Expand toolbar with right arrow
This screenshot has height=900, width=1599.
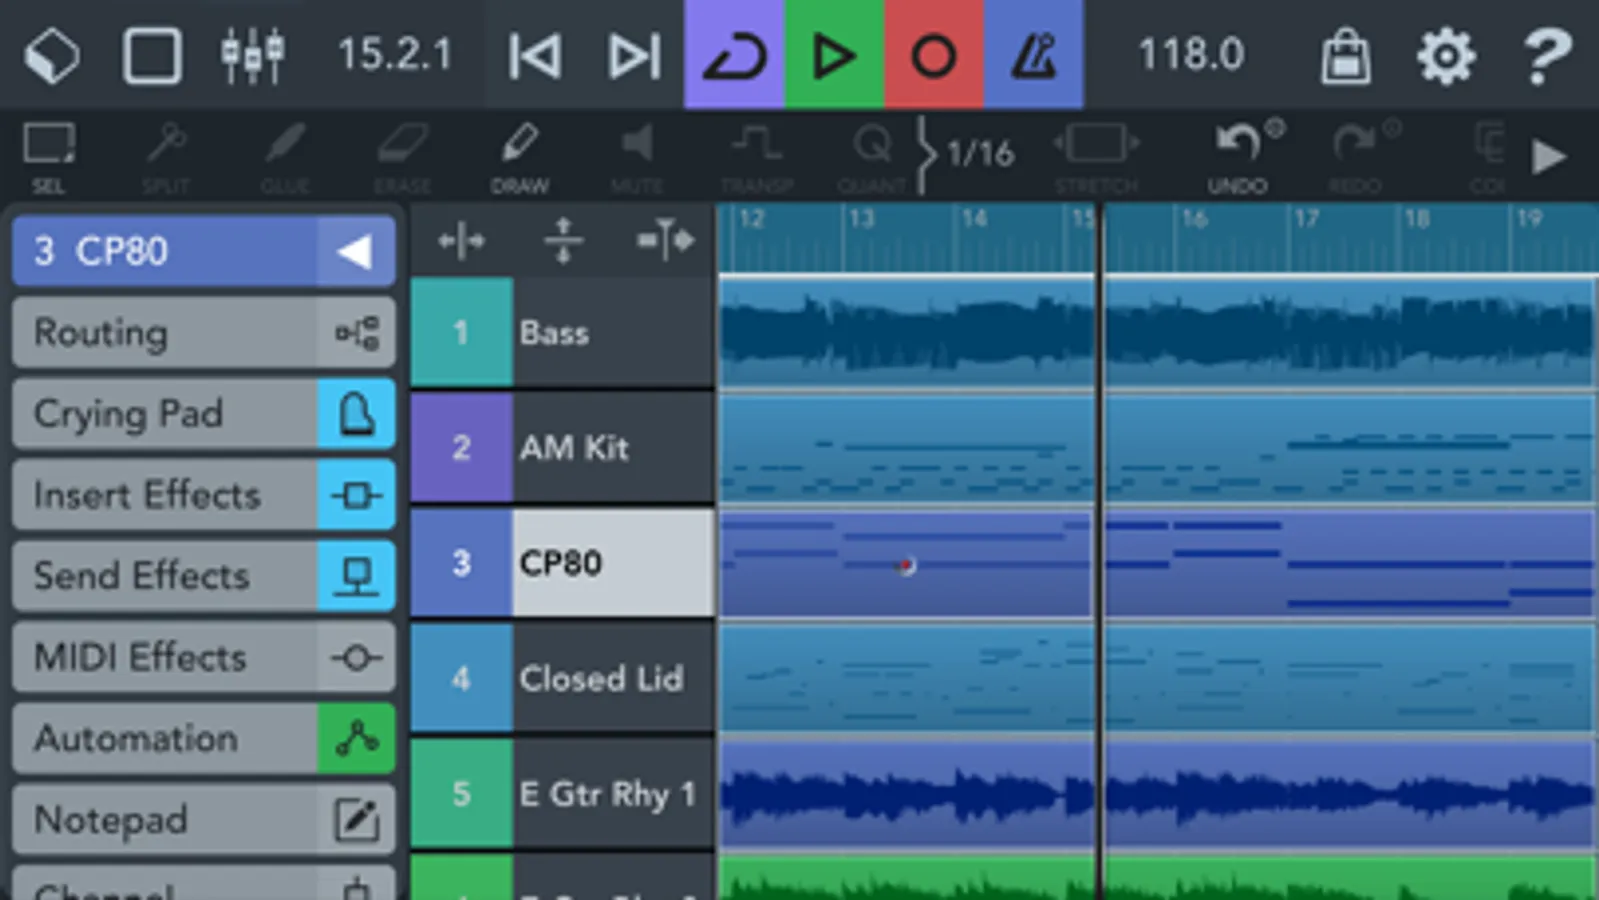point(1549,156)
